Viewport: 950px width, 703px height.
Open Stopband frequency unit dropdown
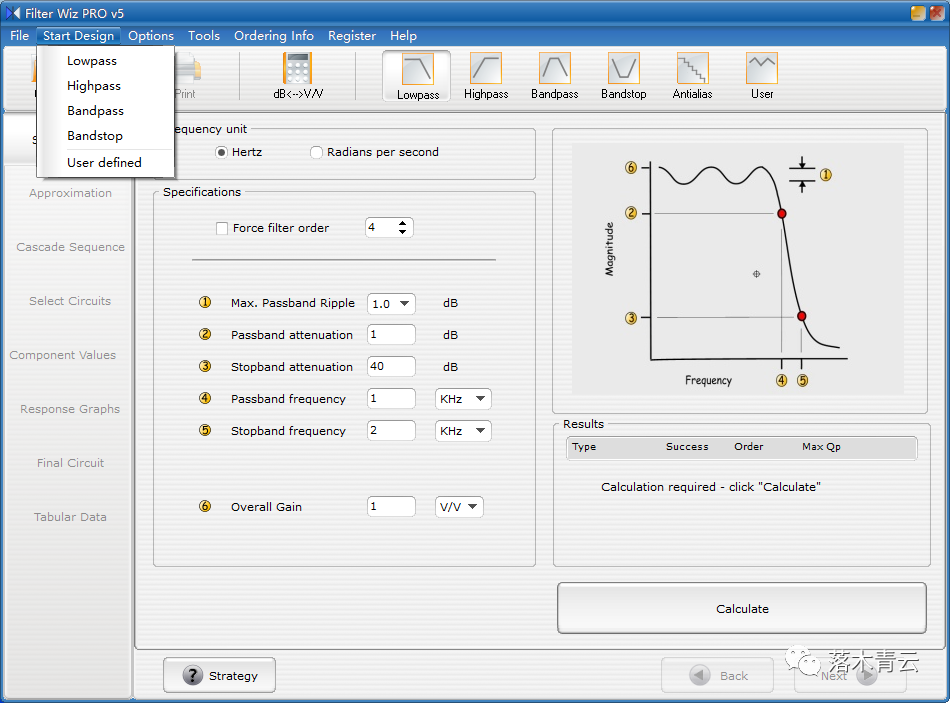point(463,431)
